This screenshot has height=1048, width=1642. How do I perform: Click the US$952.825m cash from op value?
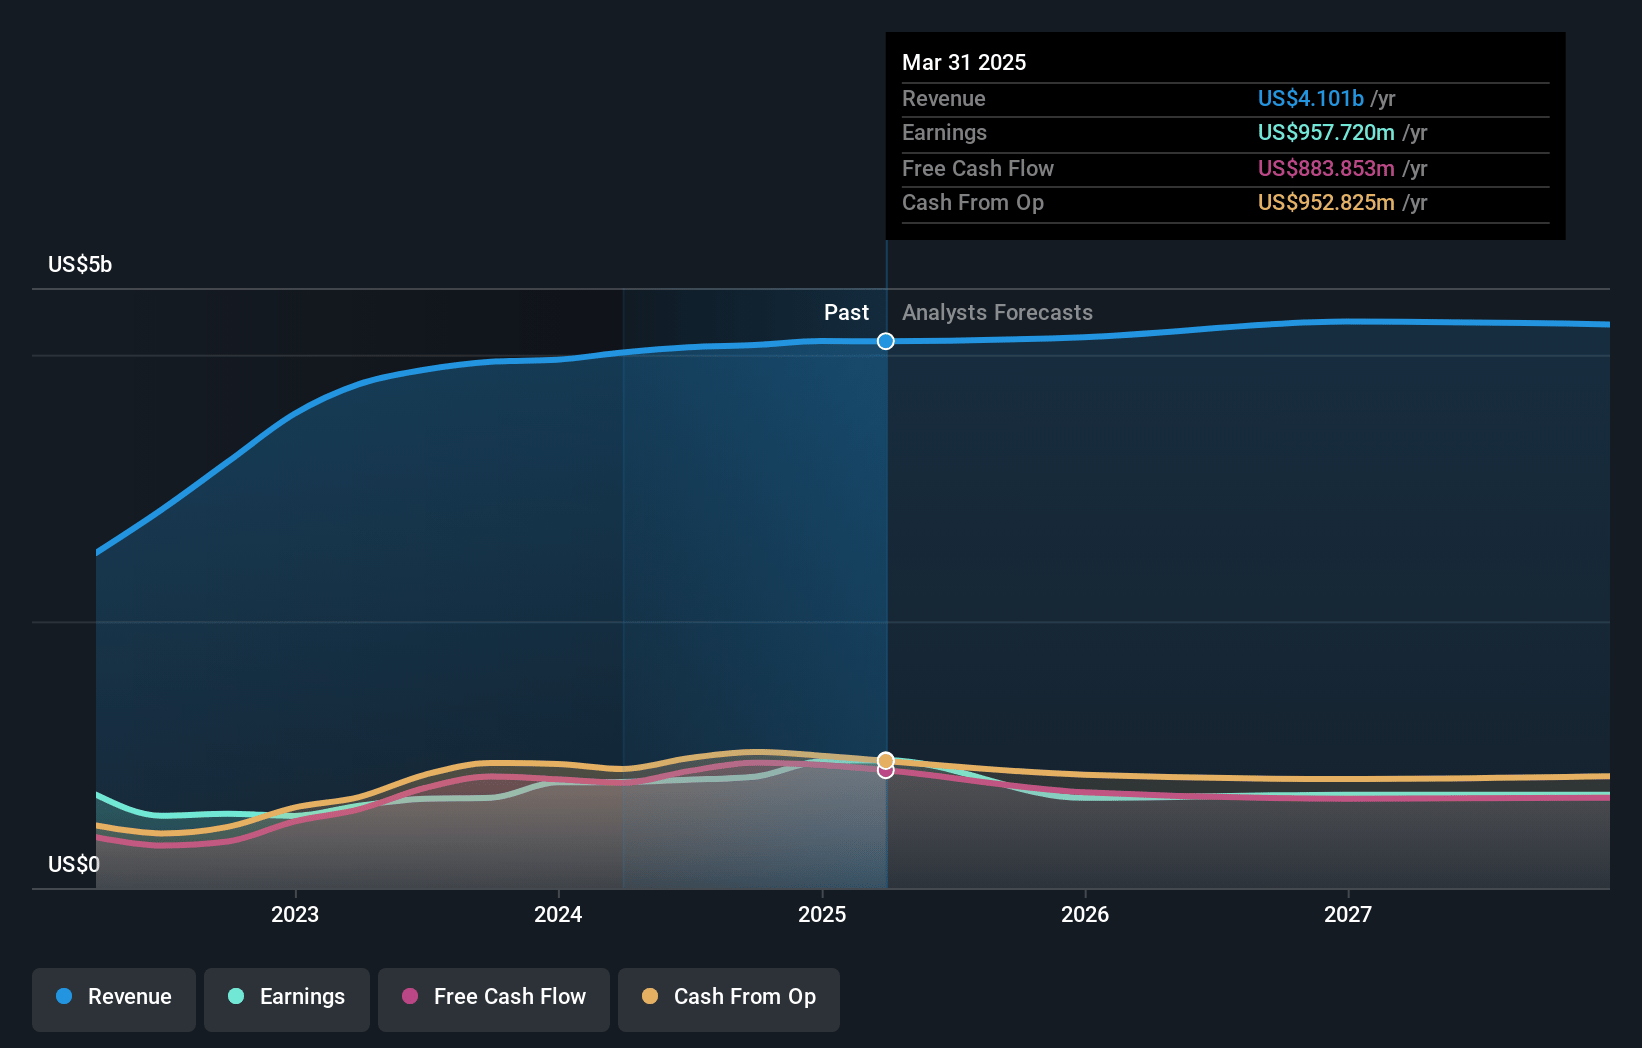1326,202
